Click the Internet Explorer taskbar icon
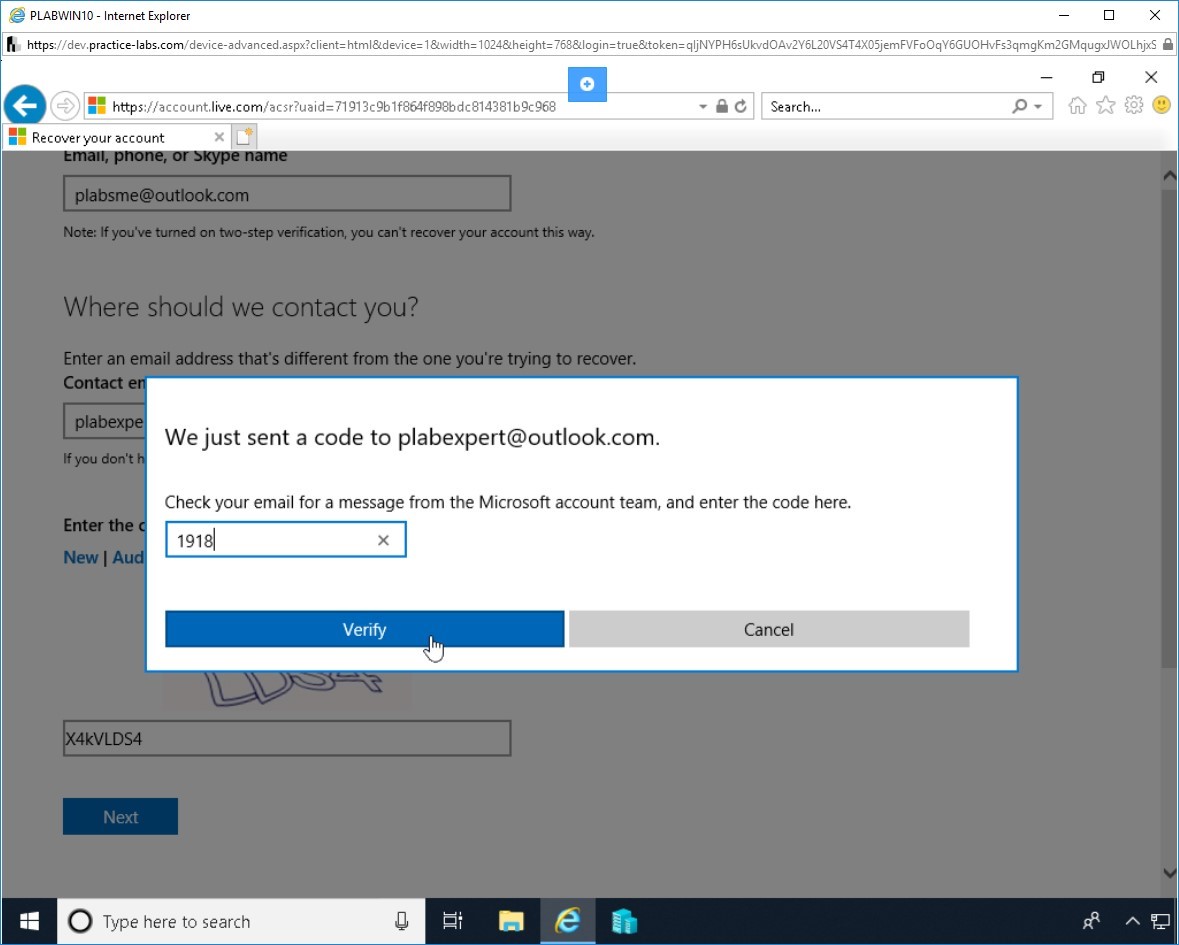Viewport: 1179px width, 945px height. [x=568, y=921]
